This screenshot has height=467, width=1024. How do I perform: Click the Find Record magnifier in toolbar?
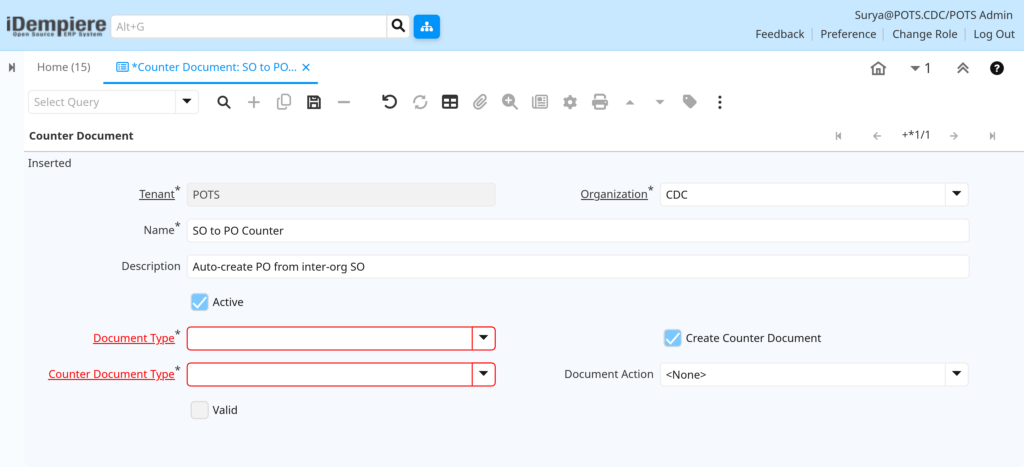click(224, 102)
